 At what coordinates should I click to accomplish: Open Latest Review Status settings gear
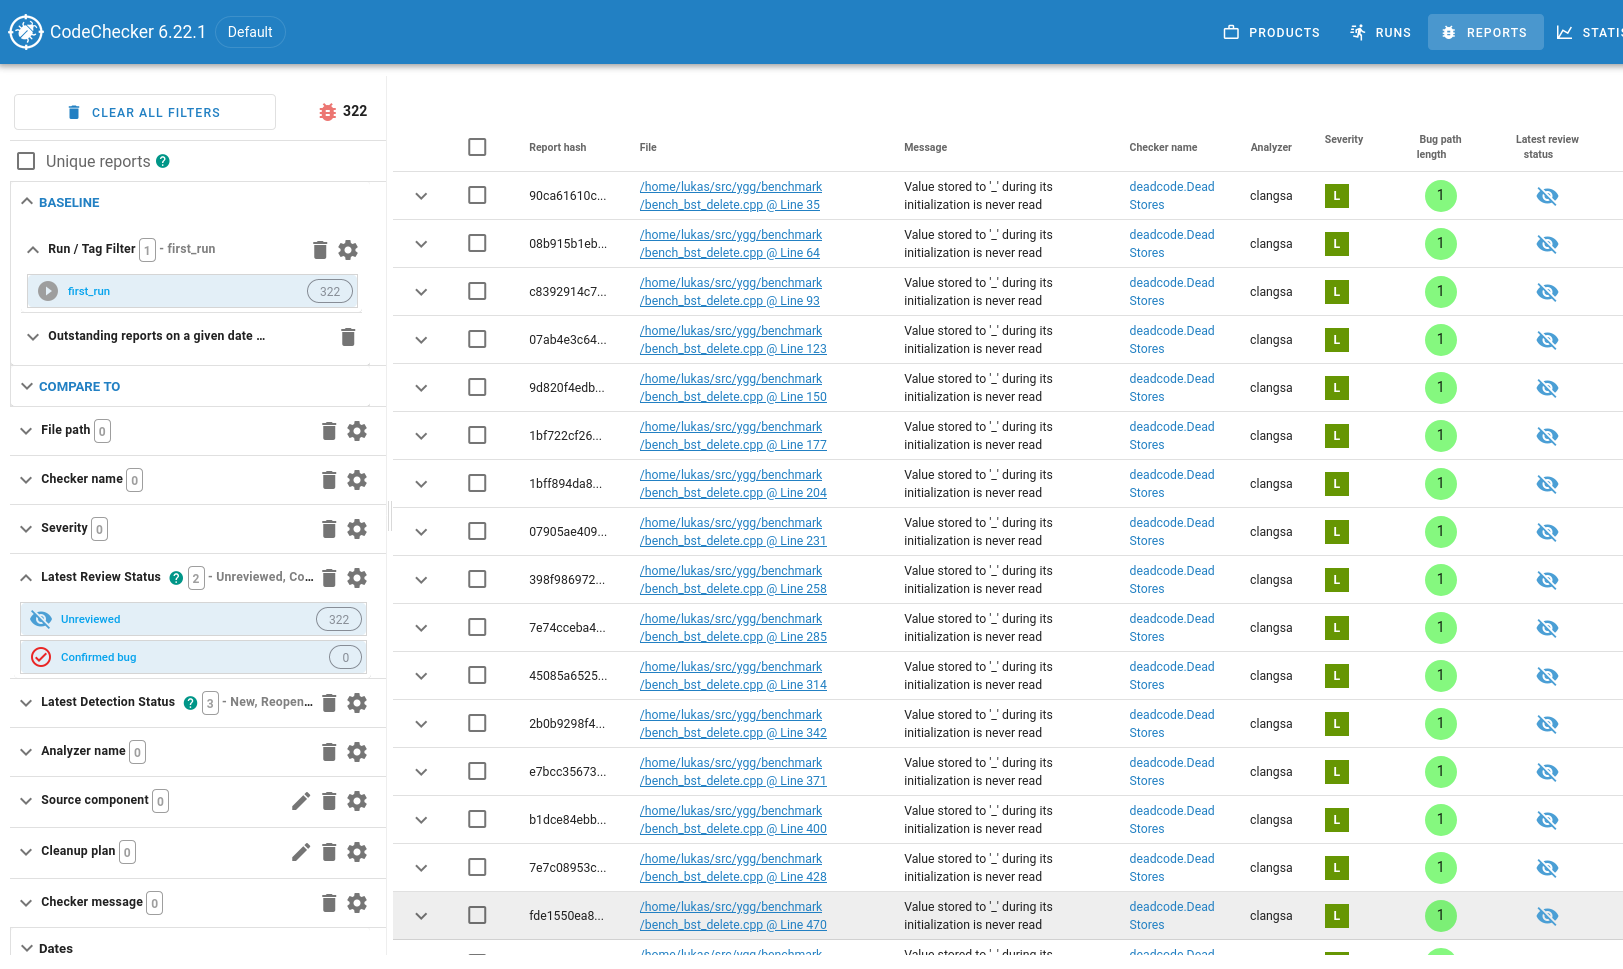coord(357,578)
